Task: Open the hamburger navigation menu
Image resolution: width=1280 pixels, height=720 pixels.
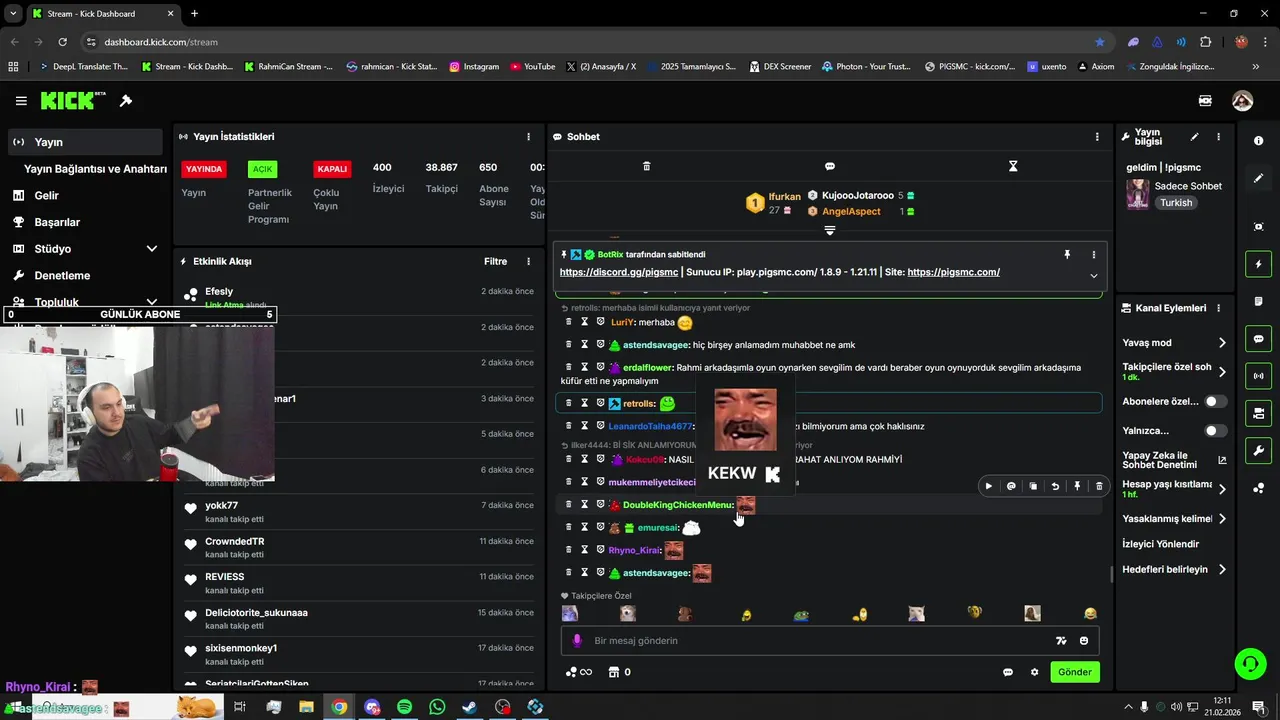Action: (21, 101)
